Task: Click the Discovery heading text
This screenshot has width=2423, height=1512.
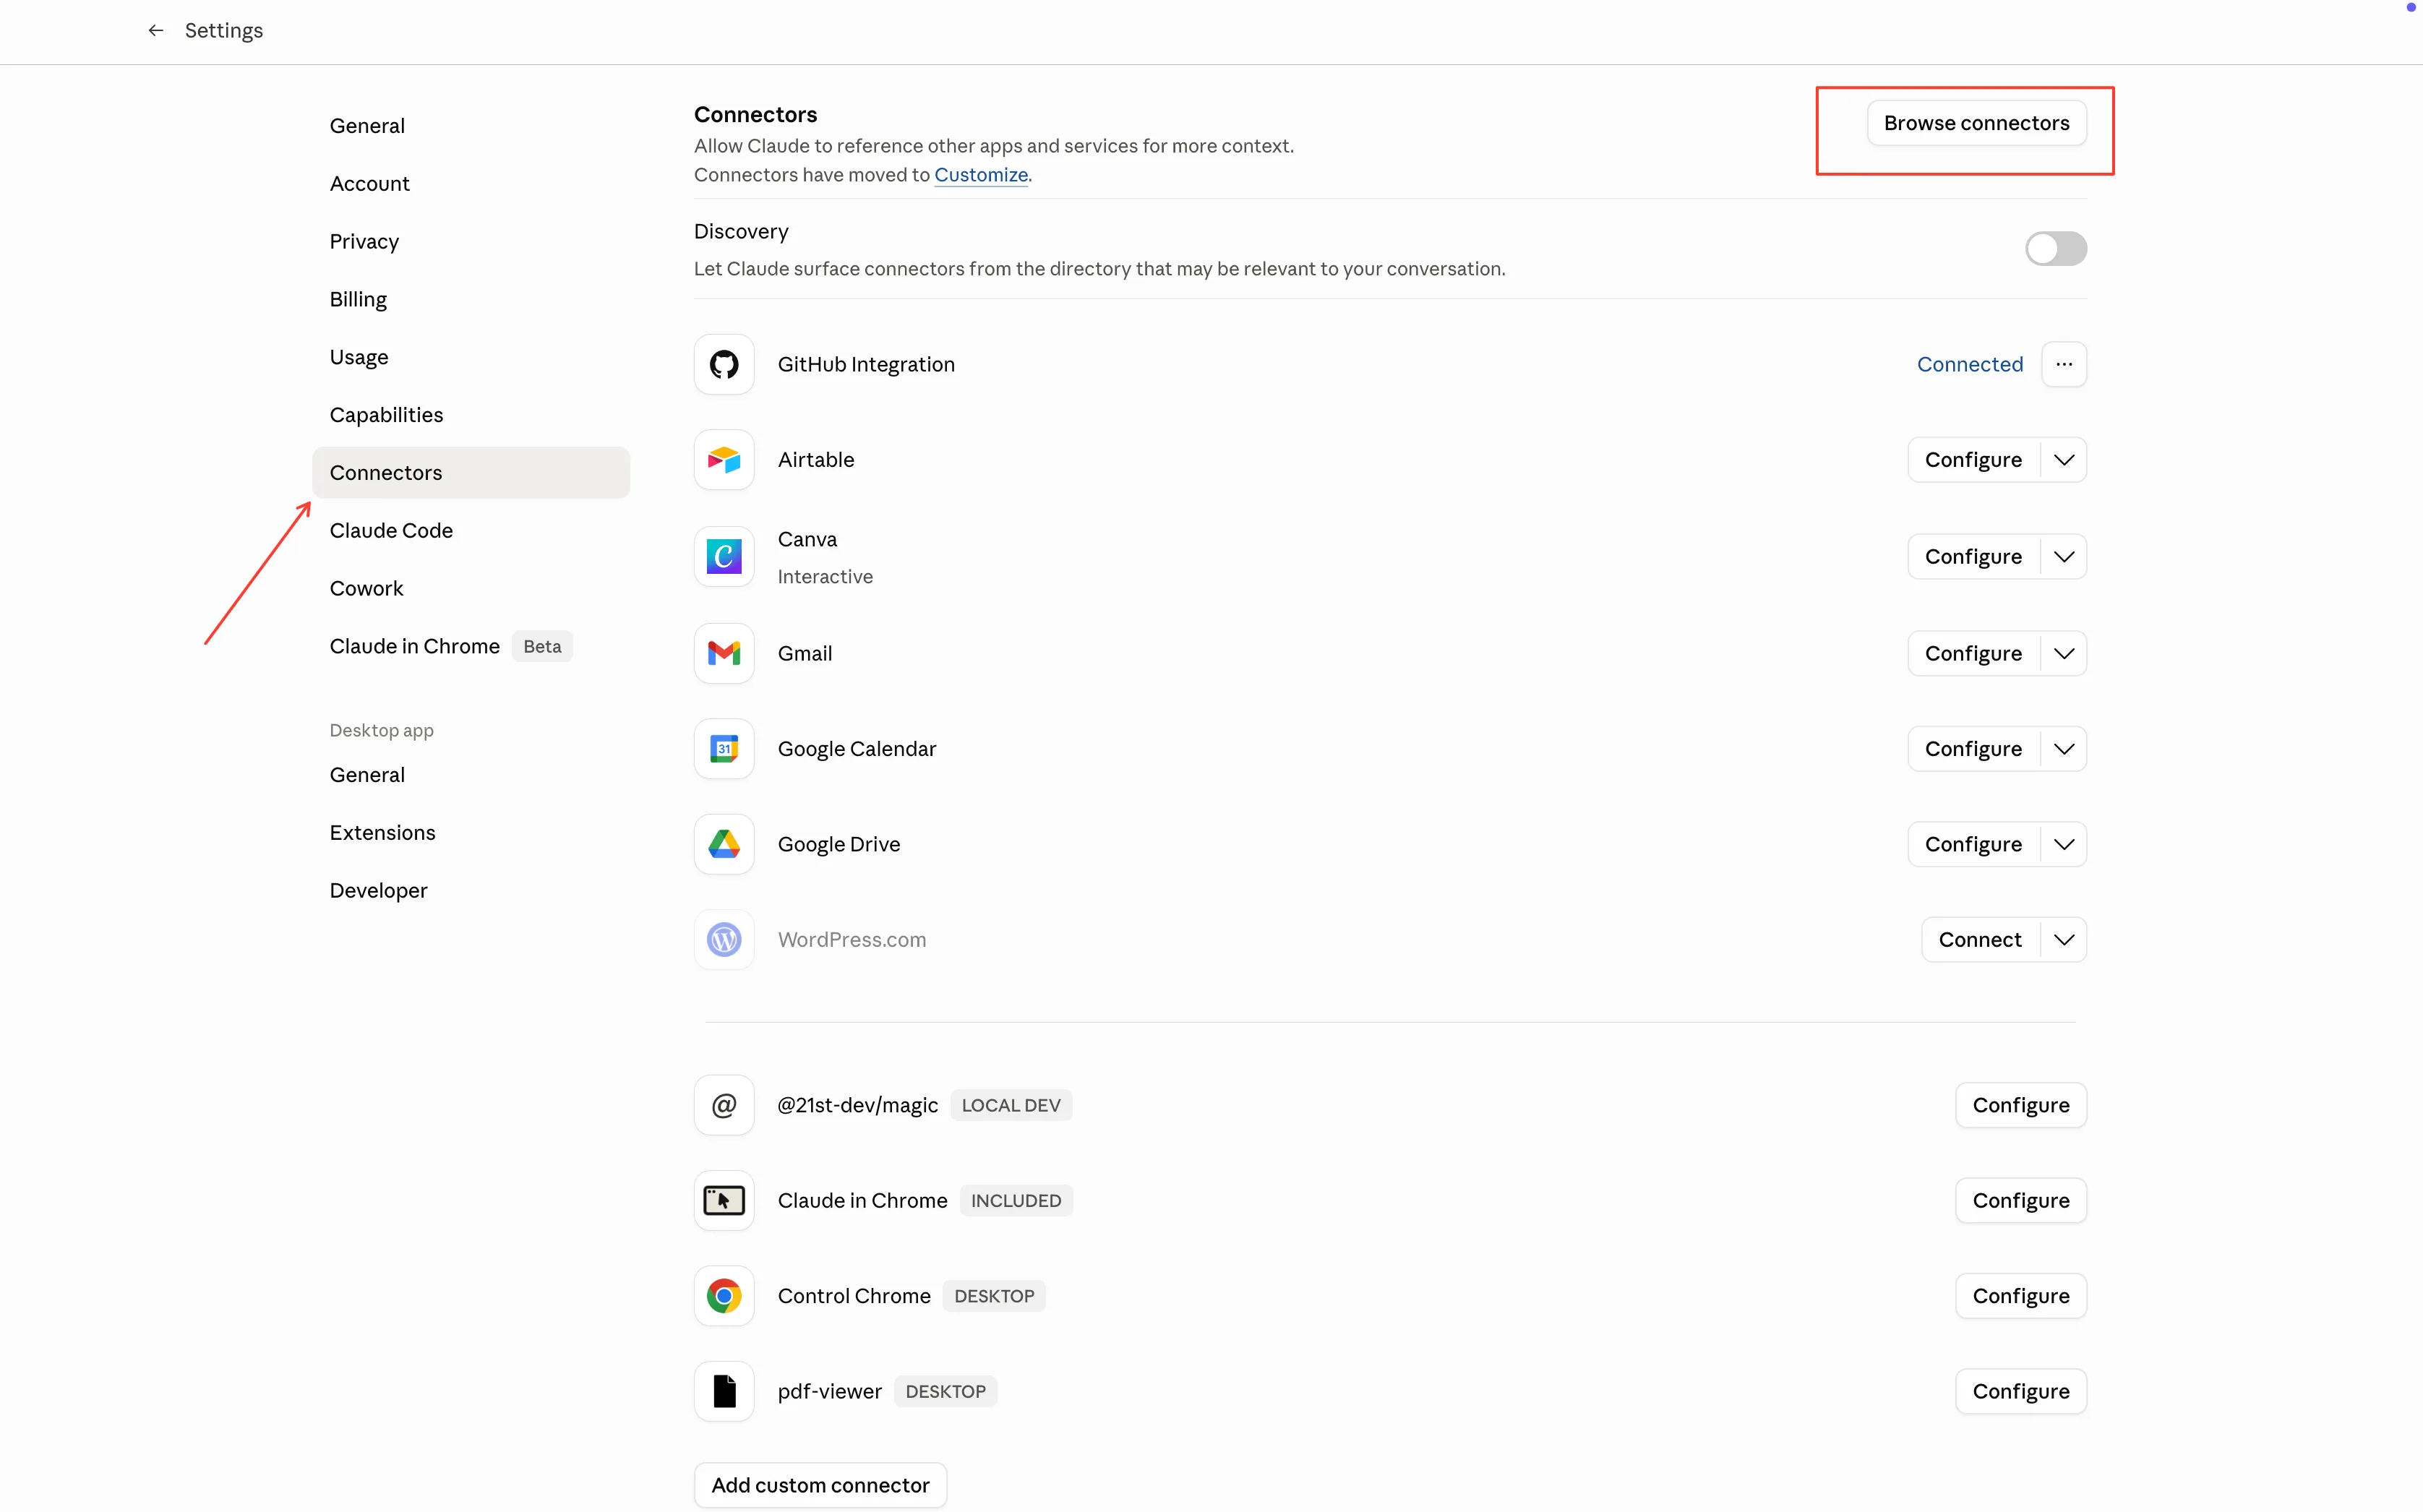Action: point(741,232)
